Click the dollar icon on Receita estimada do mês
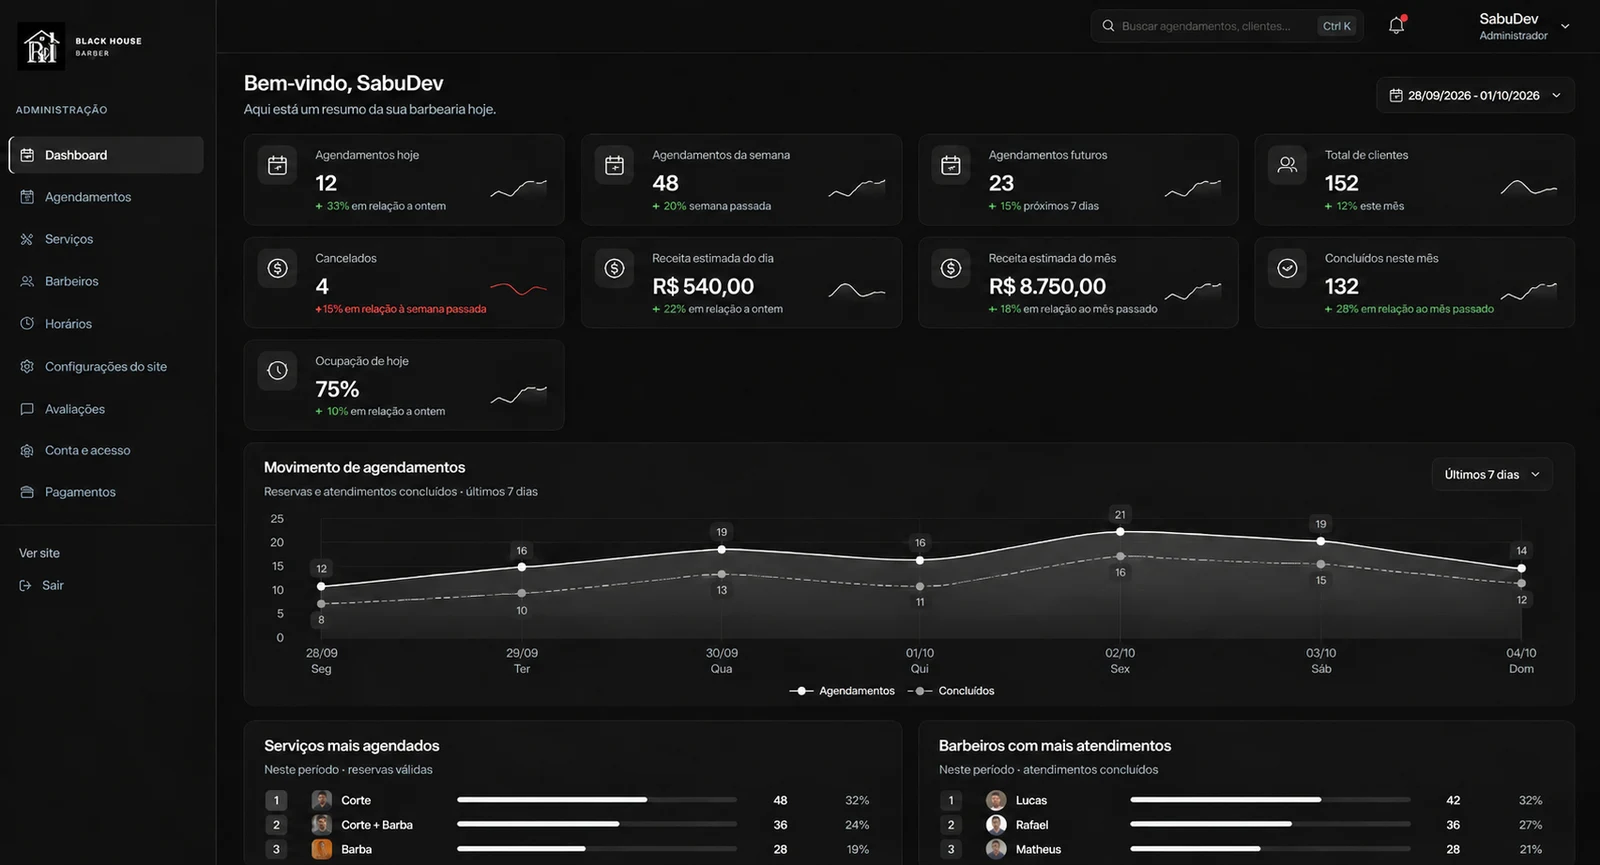The image size is (1600, 865). point(951,268)
